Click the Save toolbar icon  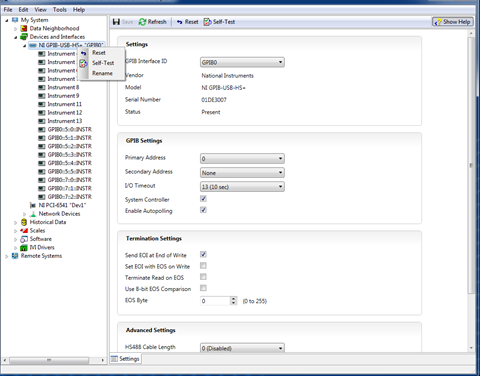(116, 22)
